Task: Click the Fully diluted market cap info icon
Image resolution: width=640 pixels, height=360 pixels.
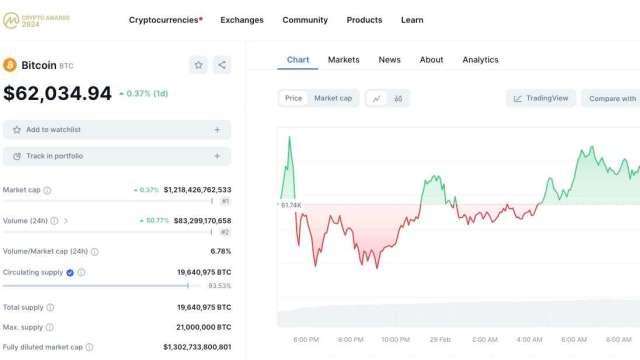Action: pos(89,347)
